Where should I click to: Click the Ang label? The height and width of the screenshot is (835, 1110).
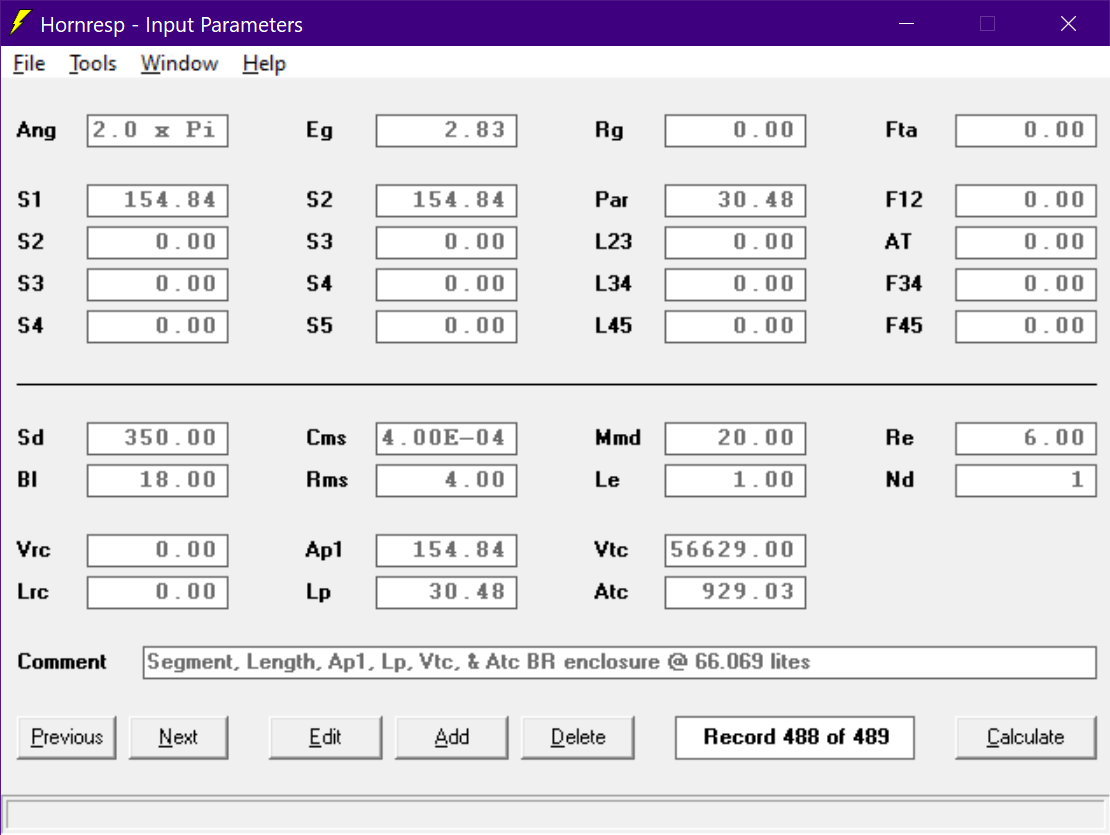36,131
